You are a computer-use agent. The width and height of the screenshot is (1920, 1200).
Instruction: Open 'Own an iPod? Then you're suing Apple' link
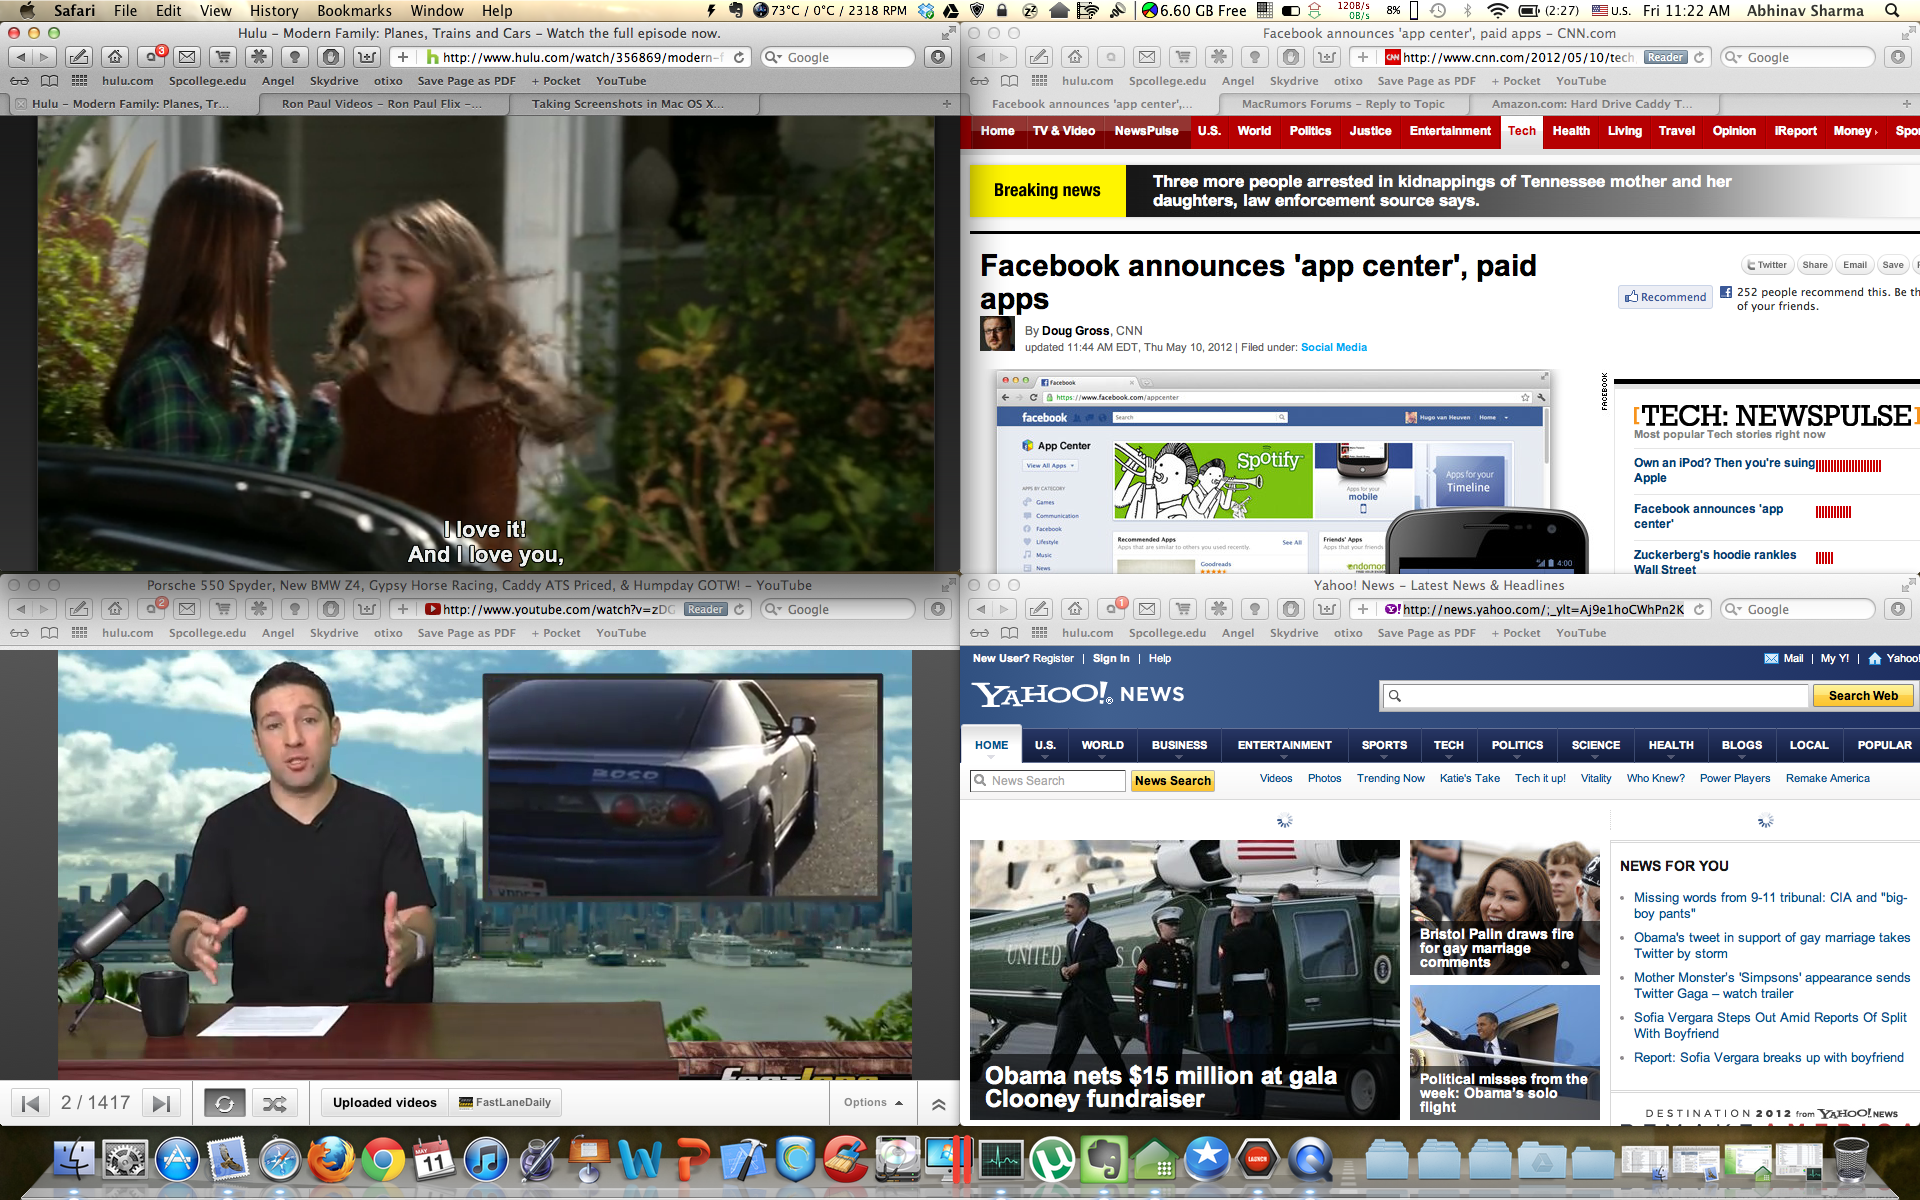coord(1724,470)
